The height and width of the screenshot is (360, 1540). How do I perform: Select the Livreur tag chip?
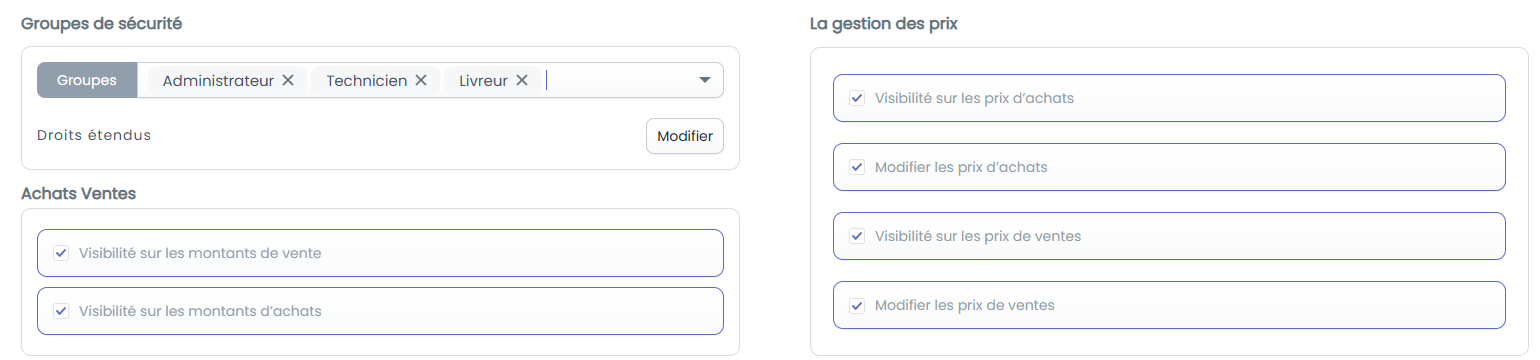pyautogui.click(x=483, y=81)
